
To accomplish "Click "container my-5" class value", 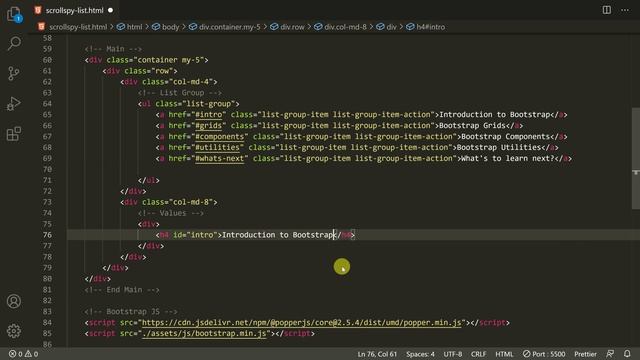I will [x=169, y=60].
